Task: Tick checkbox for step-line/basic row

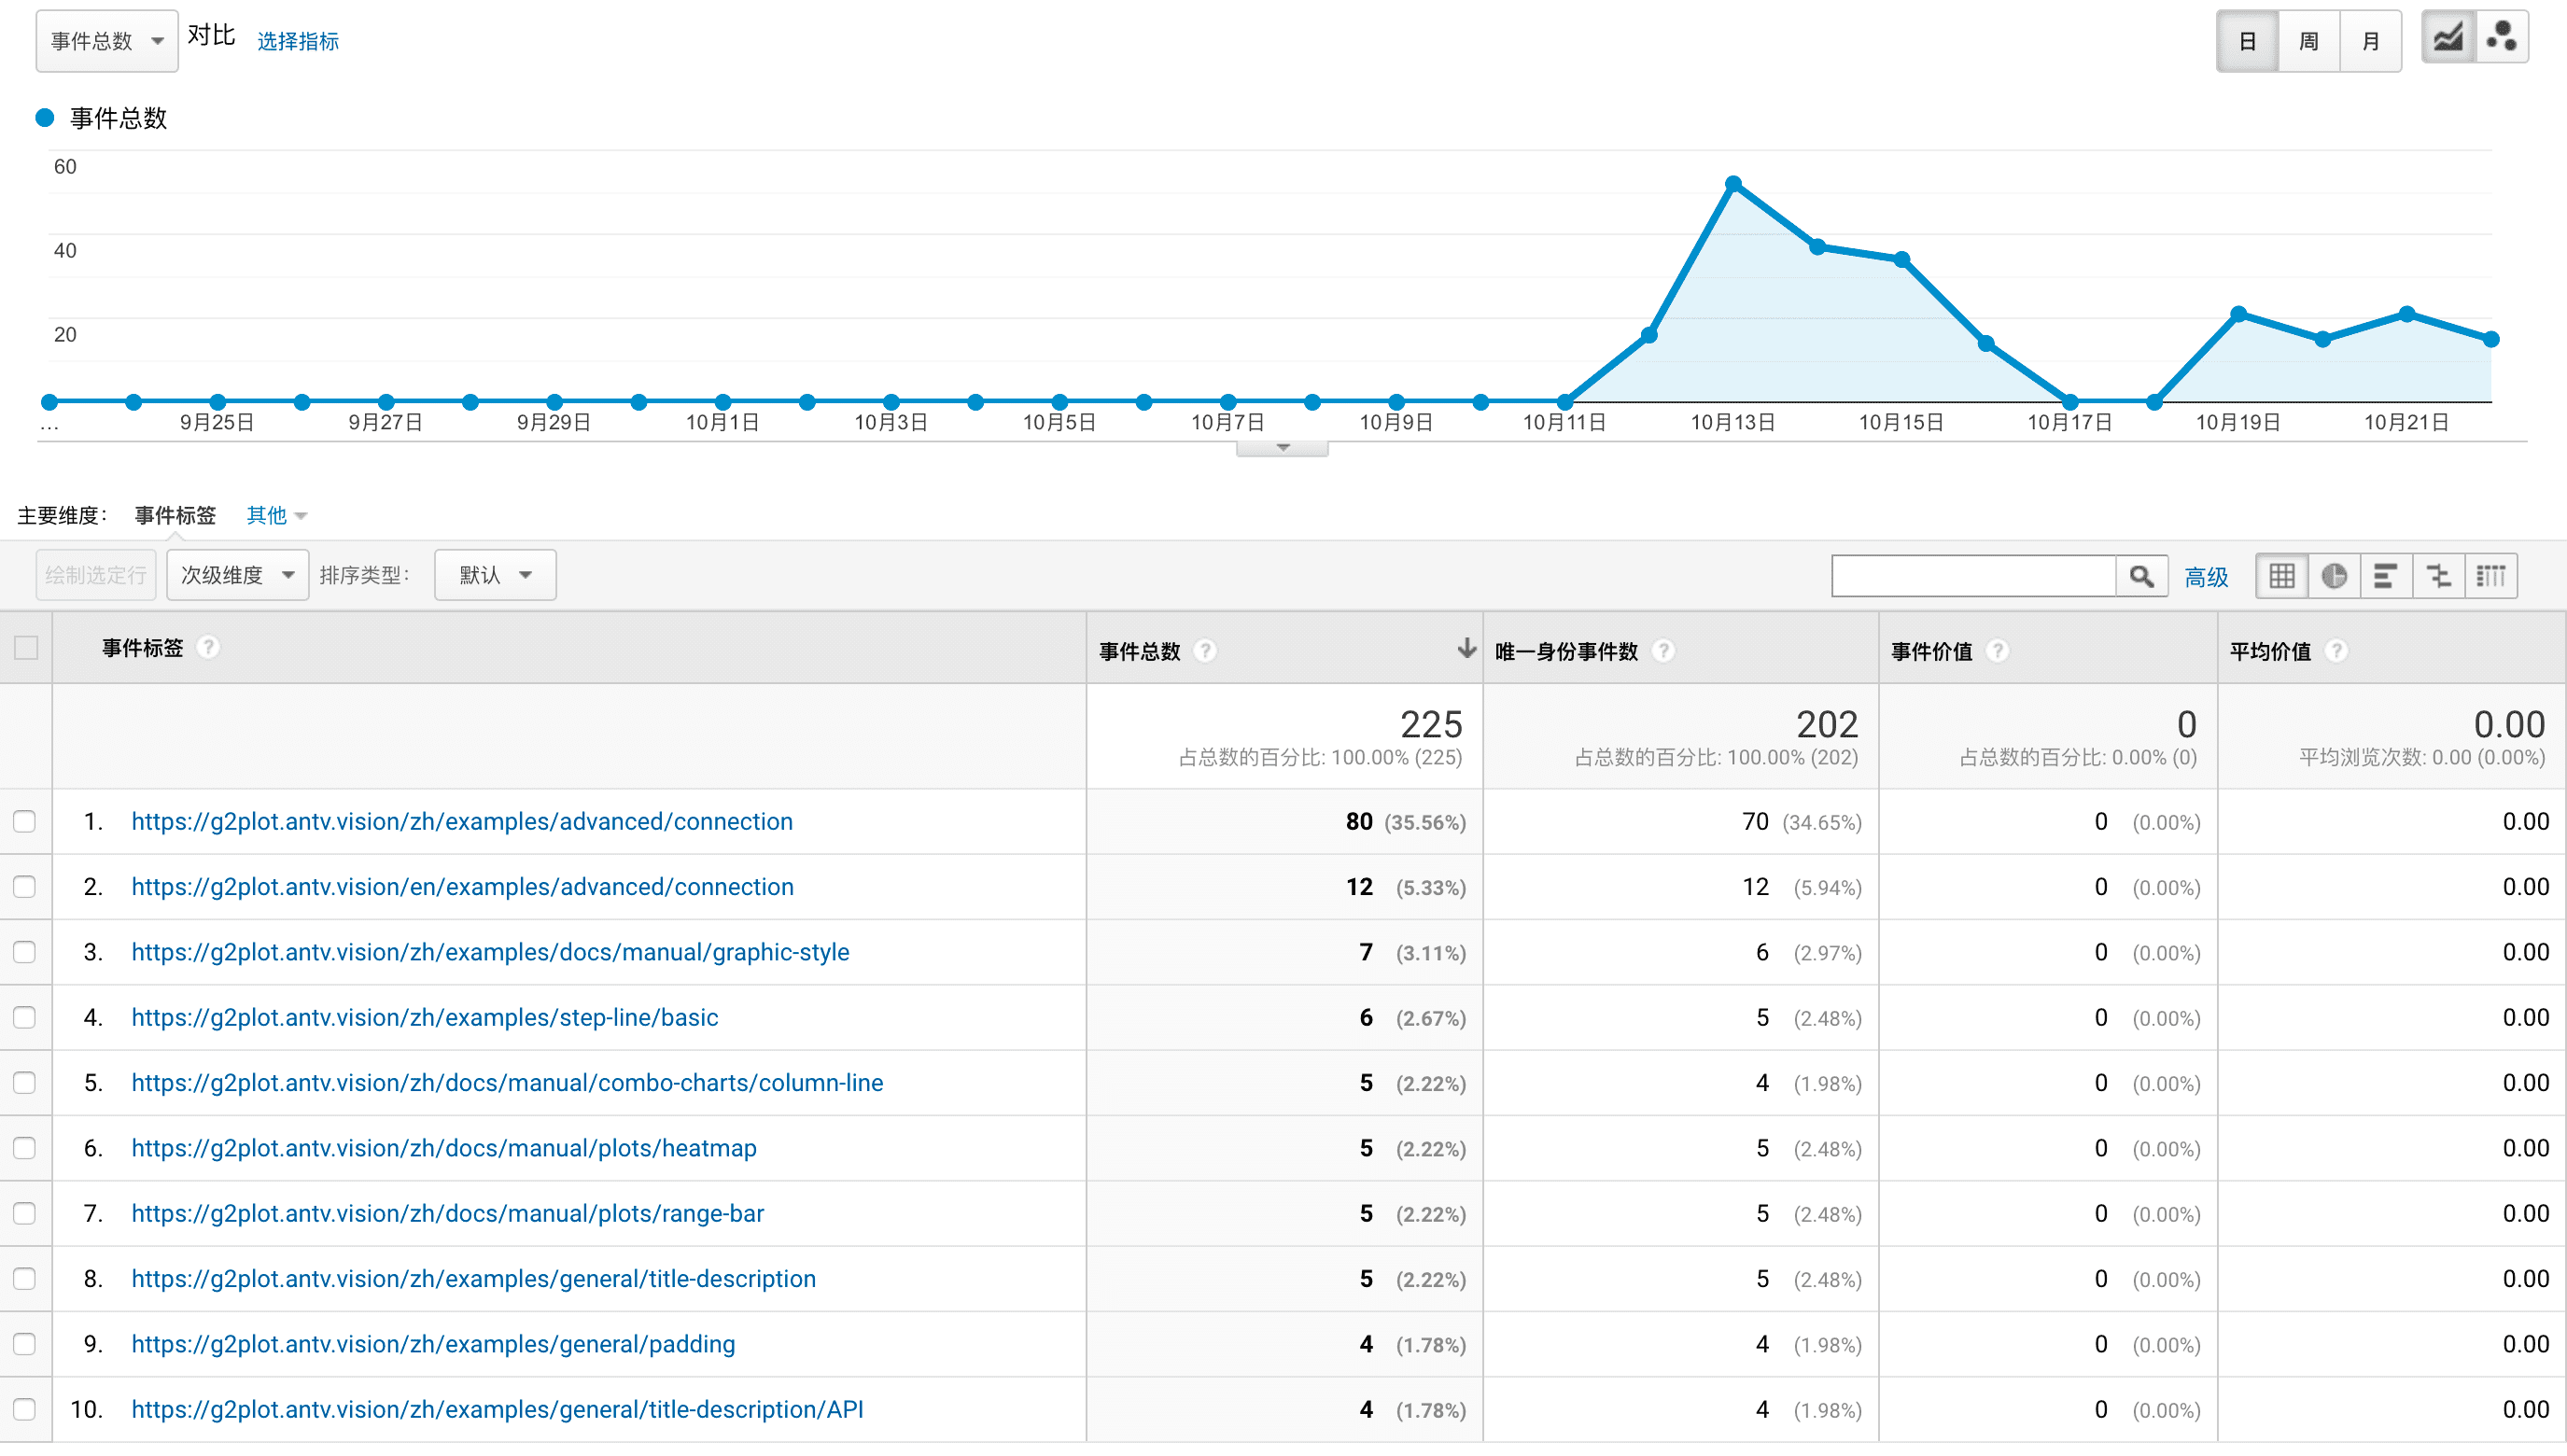Action: click(25, 1018)
